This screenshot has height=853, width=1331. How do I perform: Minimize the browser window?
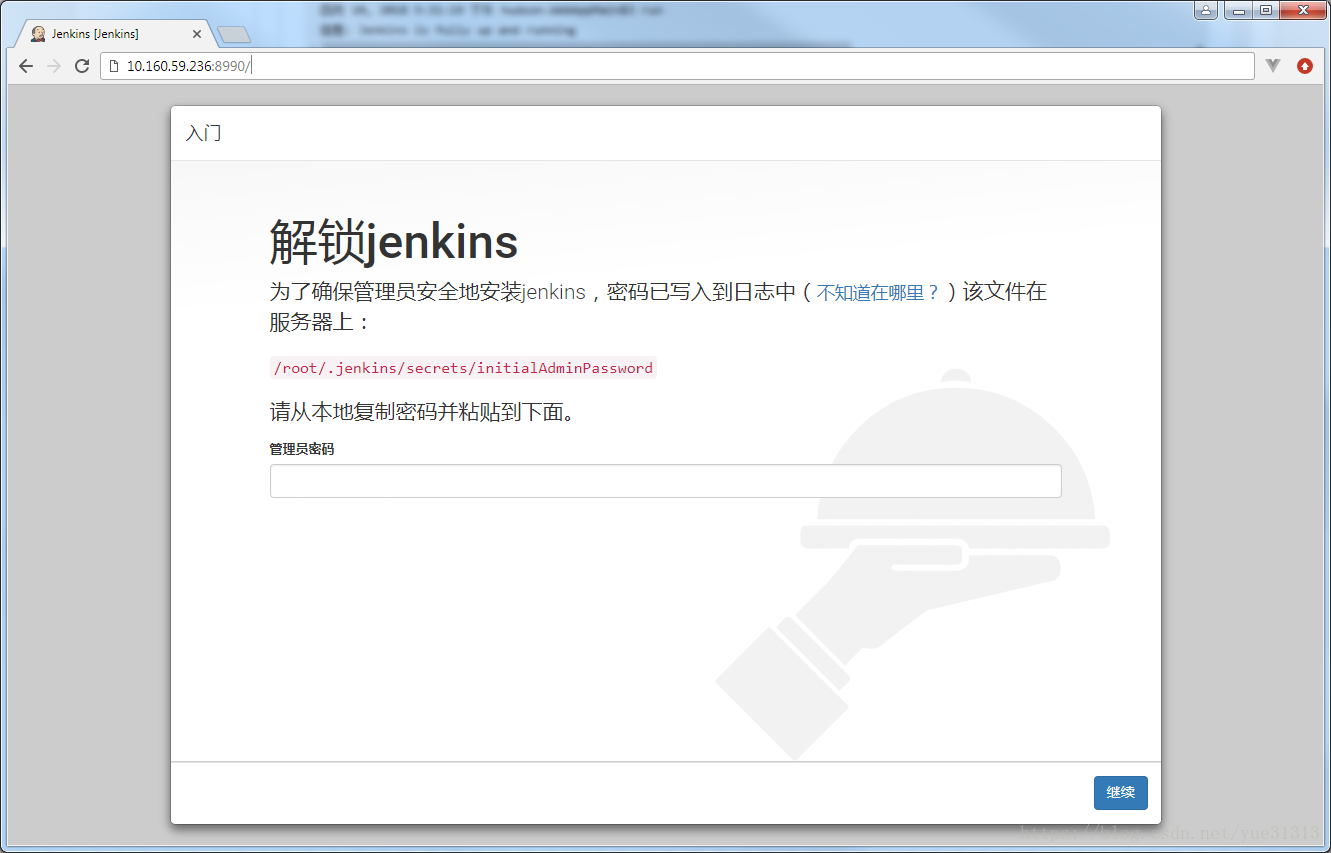pos(1238,9)
